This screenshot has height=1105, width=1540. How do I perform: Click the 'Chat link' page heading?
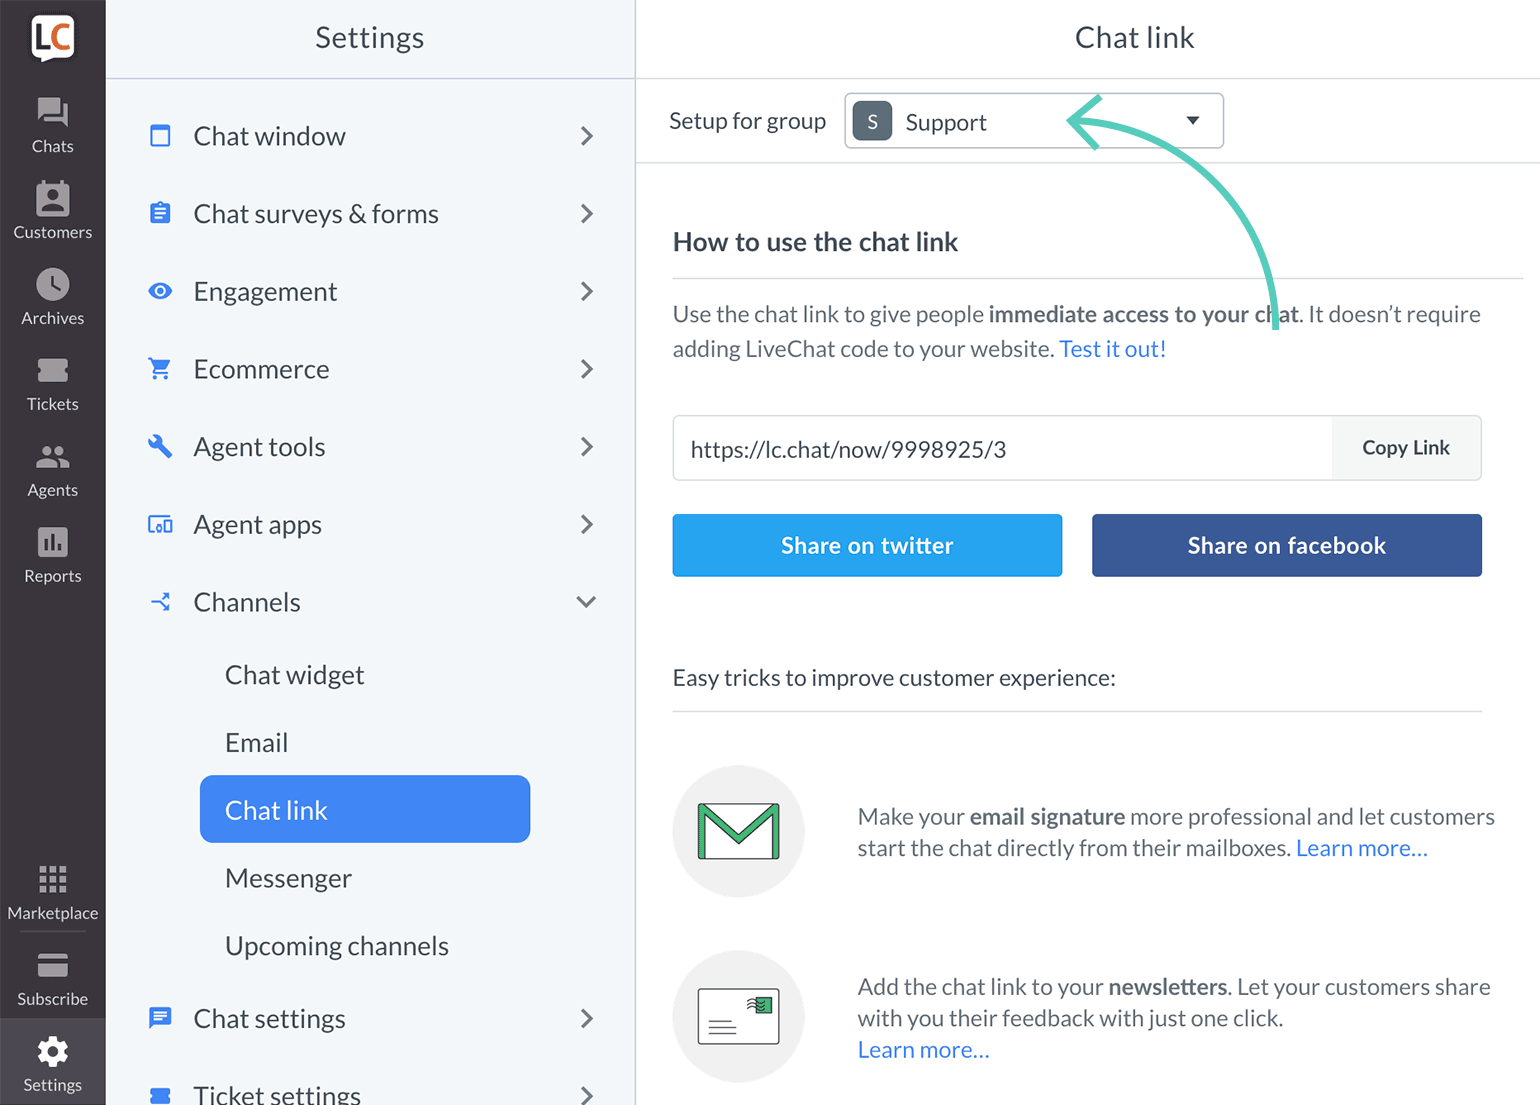(1134, 38)
